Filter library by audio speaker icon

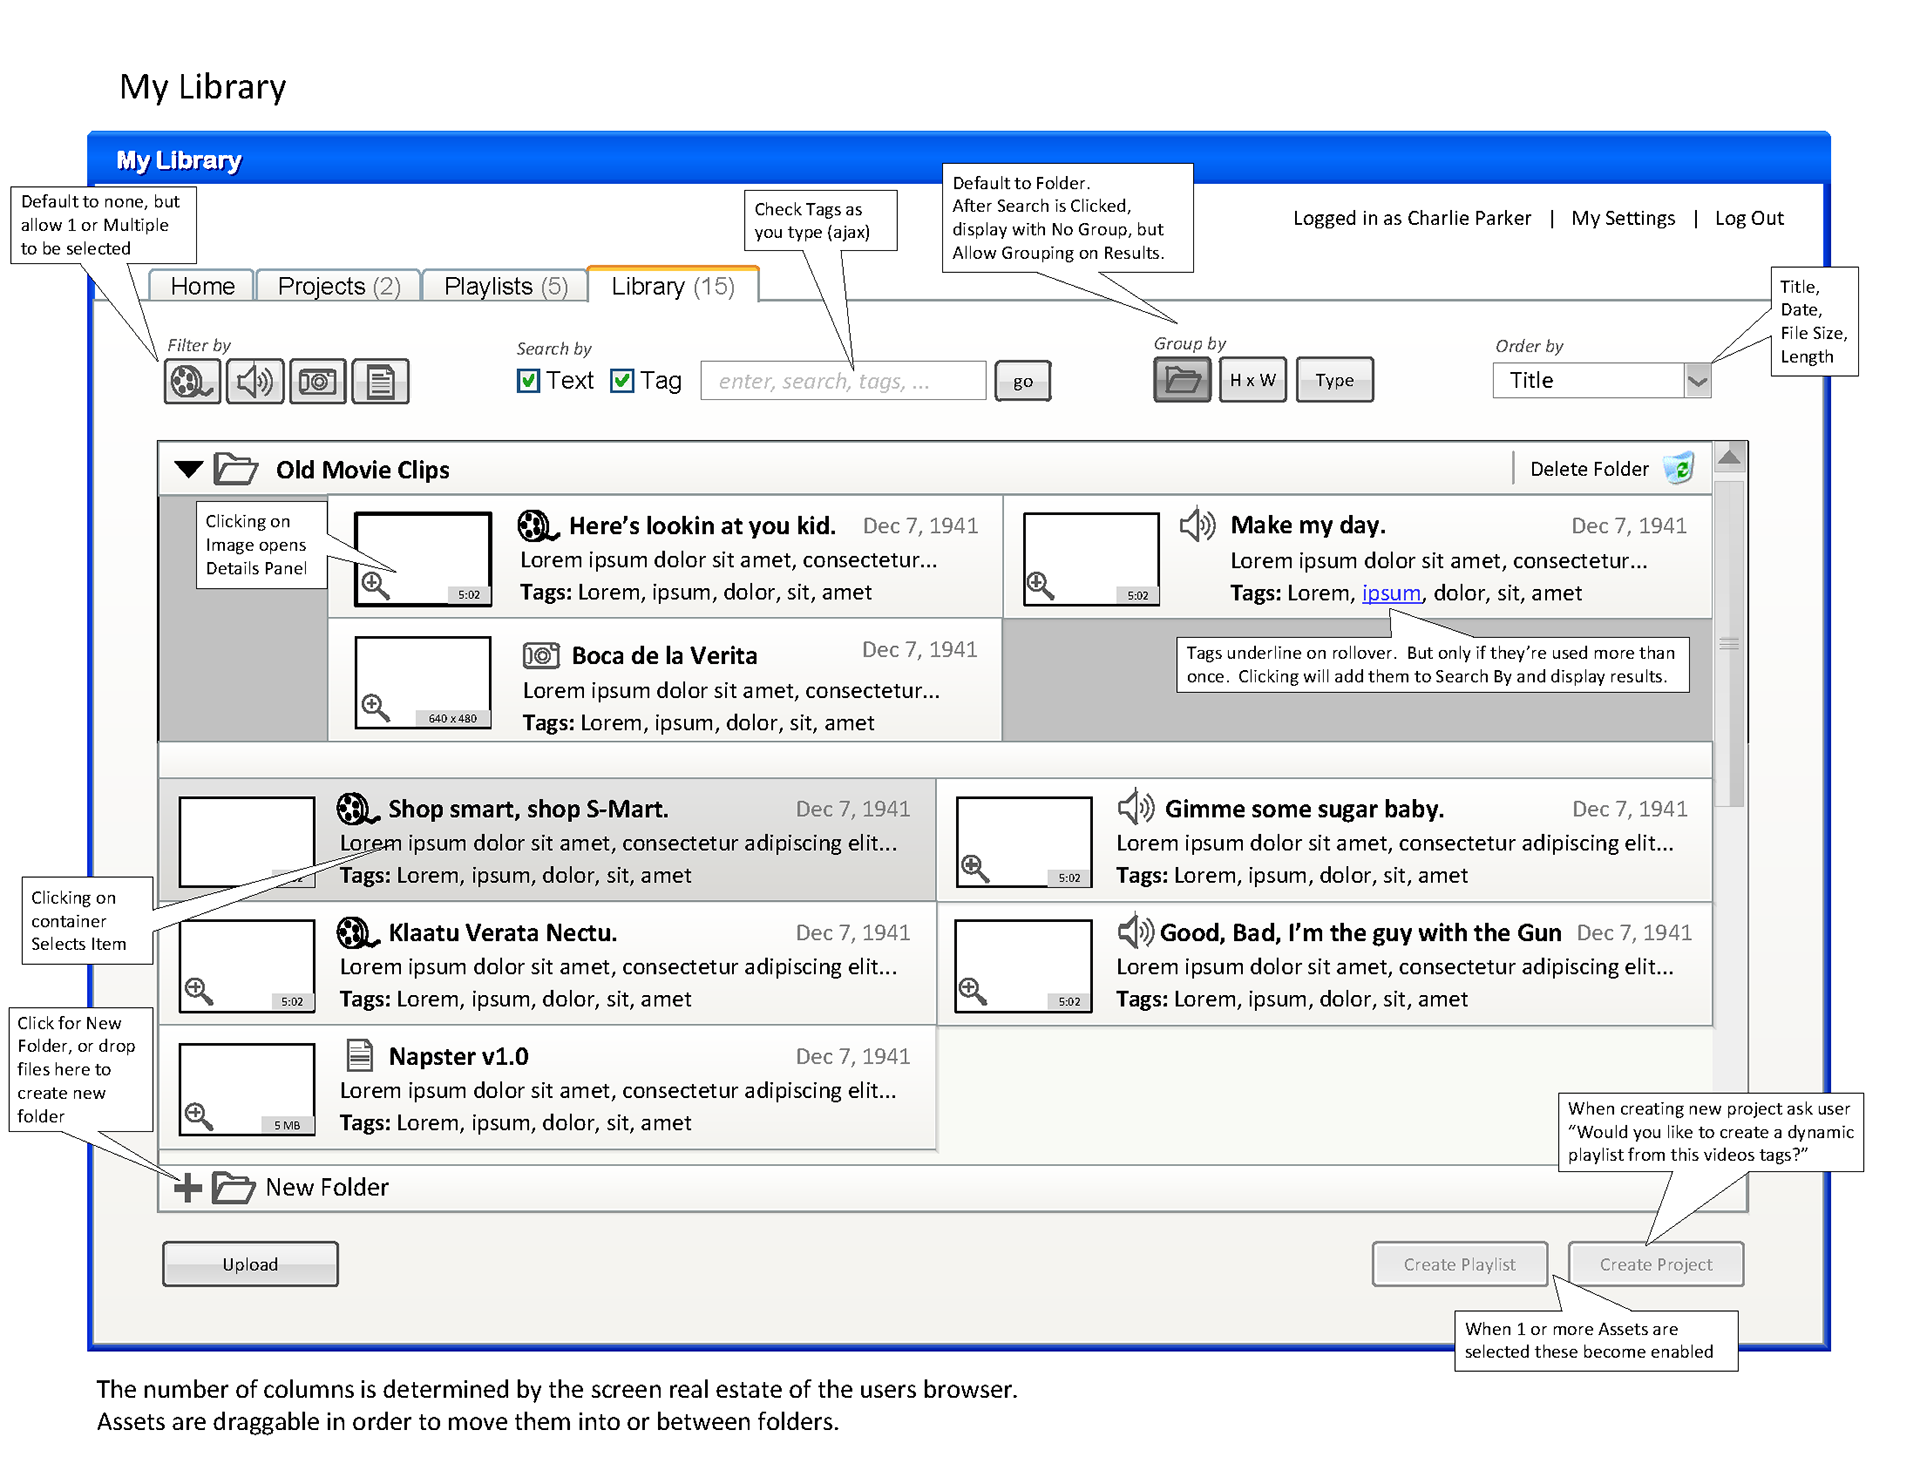click(254, 381)
